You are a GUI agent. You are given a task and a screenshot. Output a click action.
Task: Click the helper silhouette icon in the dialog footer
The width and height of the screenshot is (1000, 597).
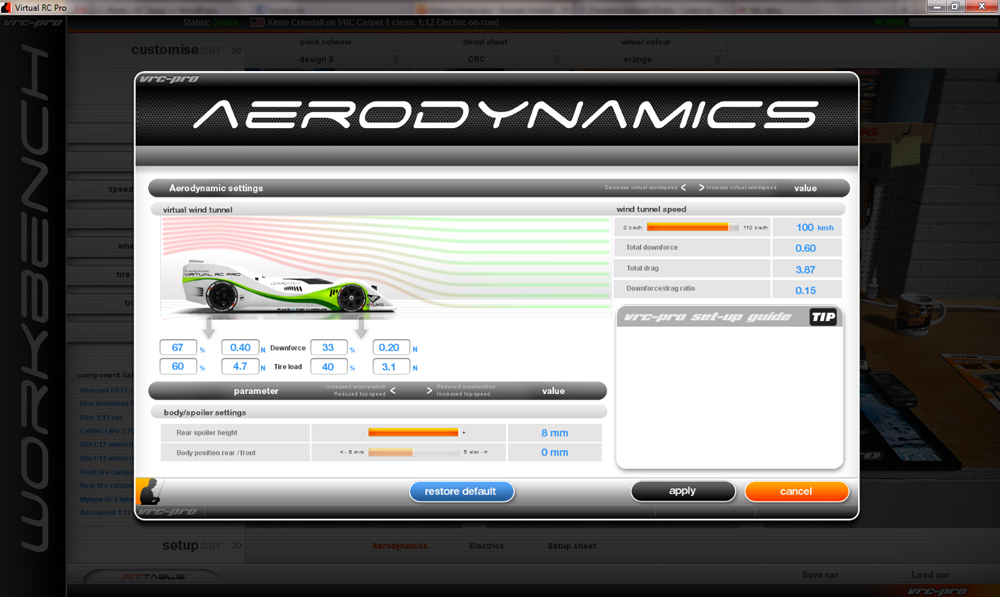click(x=149, y=491)
